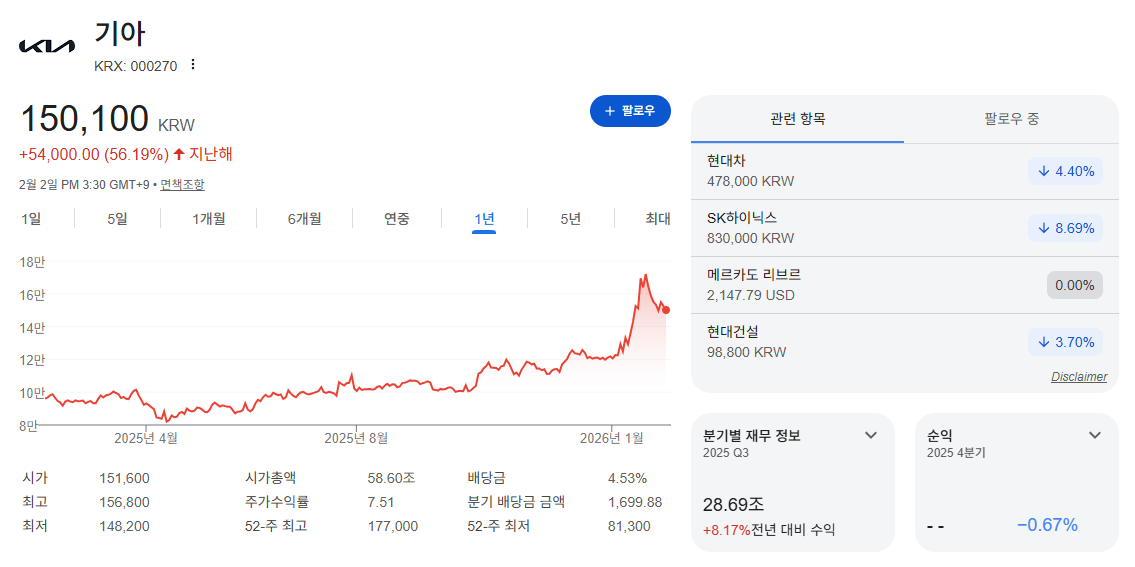Click the red endpoint dot on the chart
Image resolution: width=1135 pixels, height=567 pixels.
pos(666,310)
